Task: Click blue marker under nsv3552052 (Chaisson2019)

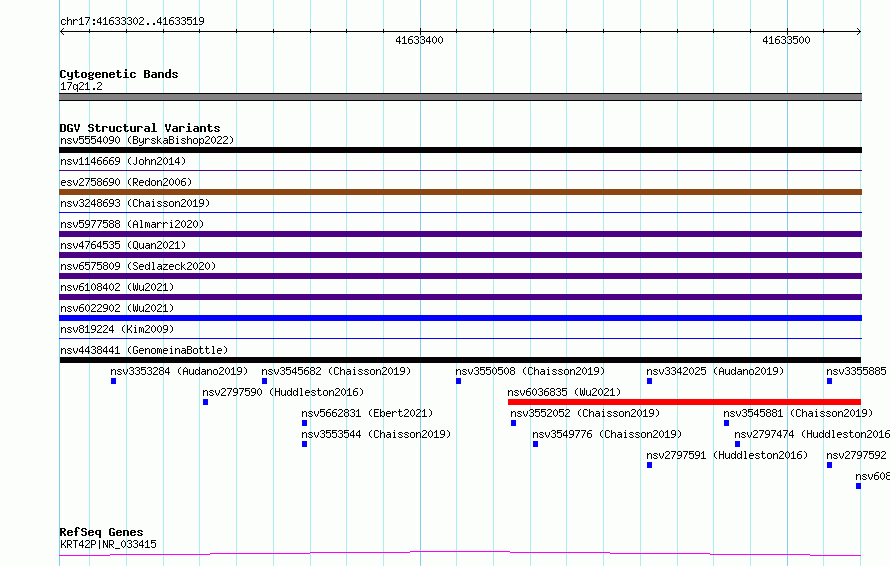Action: tap(514, 423)
